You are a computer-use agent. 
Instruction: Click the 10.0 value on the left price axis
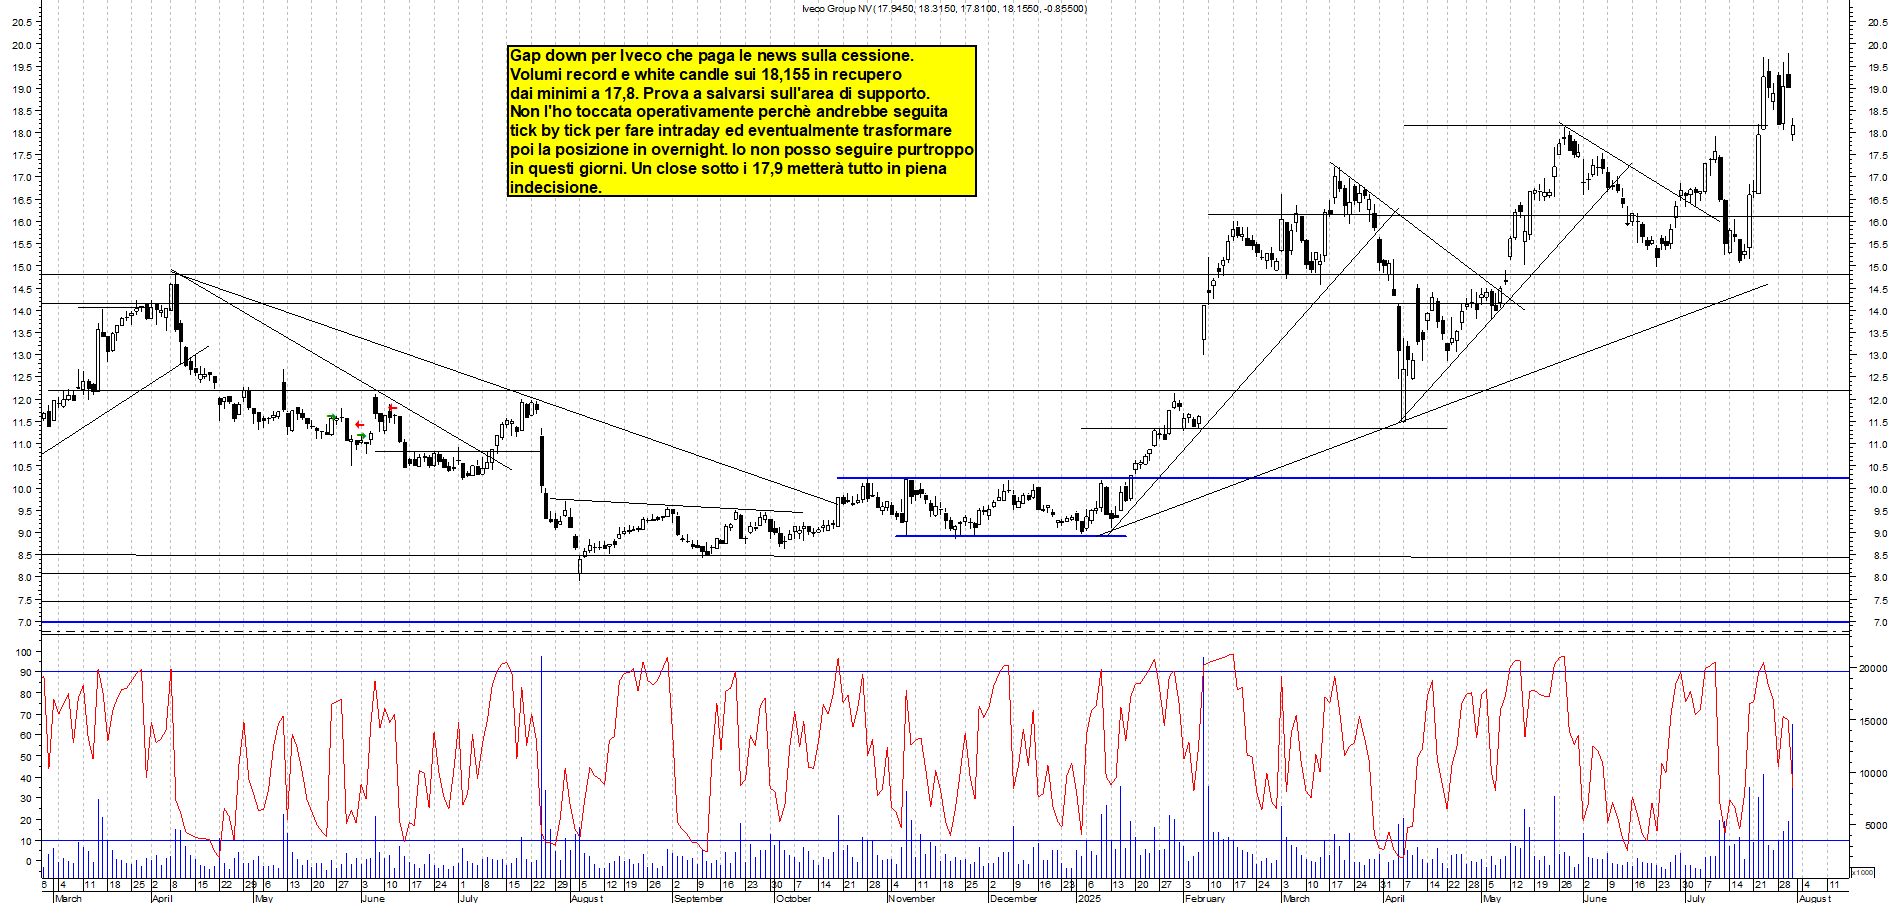click(x=21, y=489)
